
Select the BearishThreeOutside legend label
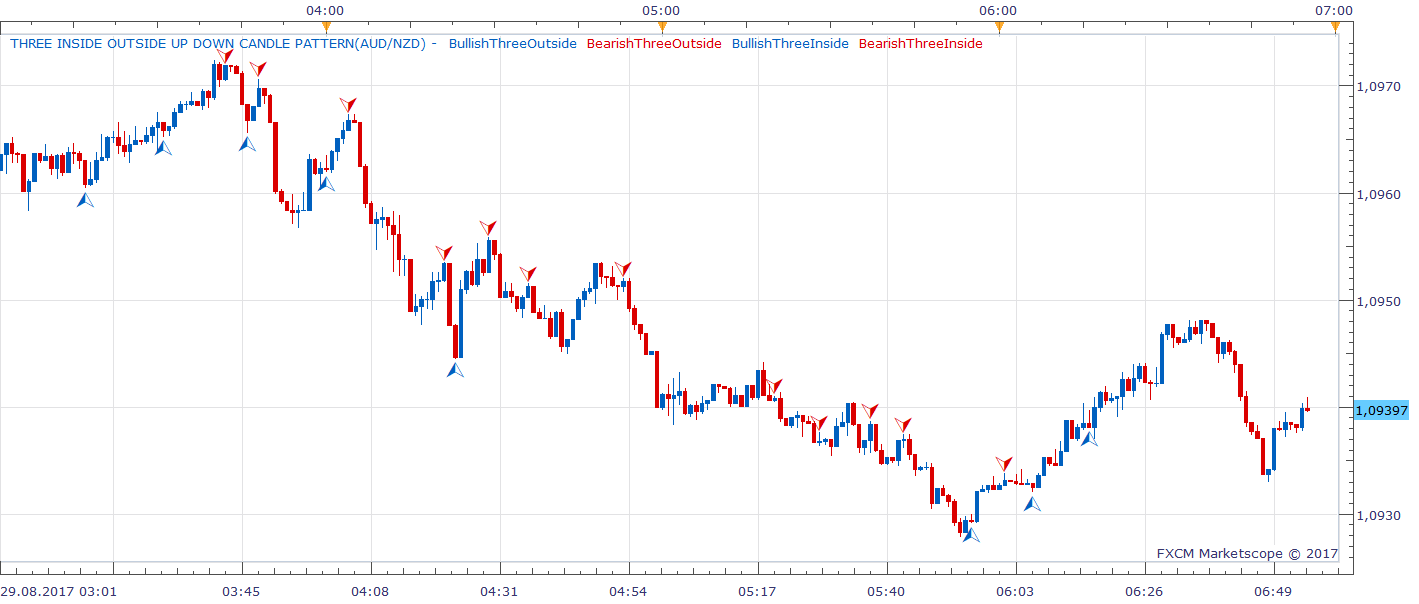tap(654, 44)
